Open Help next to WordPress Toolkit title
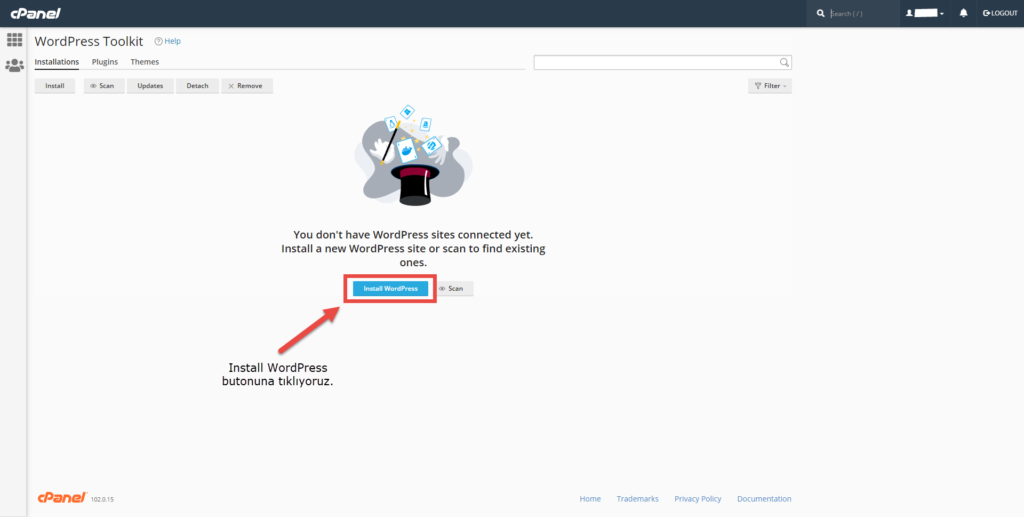 [x=167, y=41]
